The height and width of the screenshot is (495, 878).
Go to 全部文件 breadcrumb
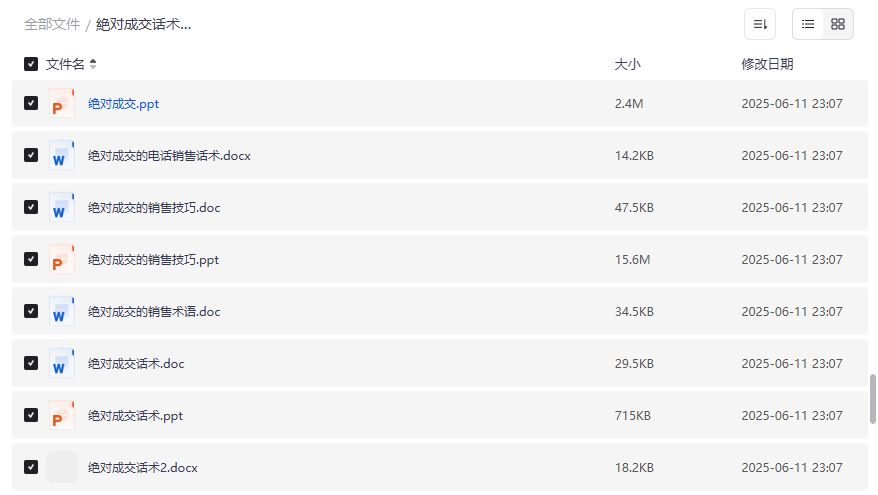[x=52, y=24]
